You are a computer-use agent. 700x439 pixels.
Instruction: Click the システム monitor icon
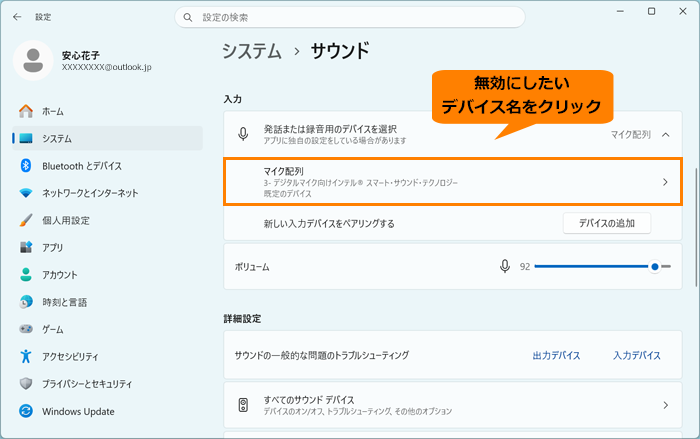tap(26, 138)
